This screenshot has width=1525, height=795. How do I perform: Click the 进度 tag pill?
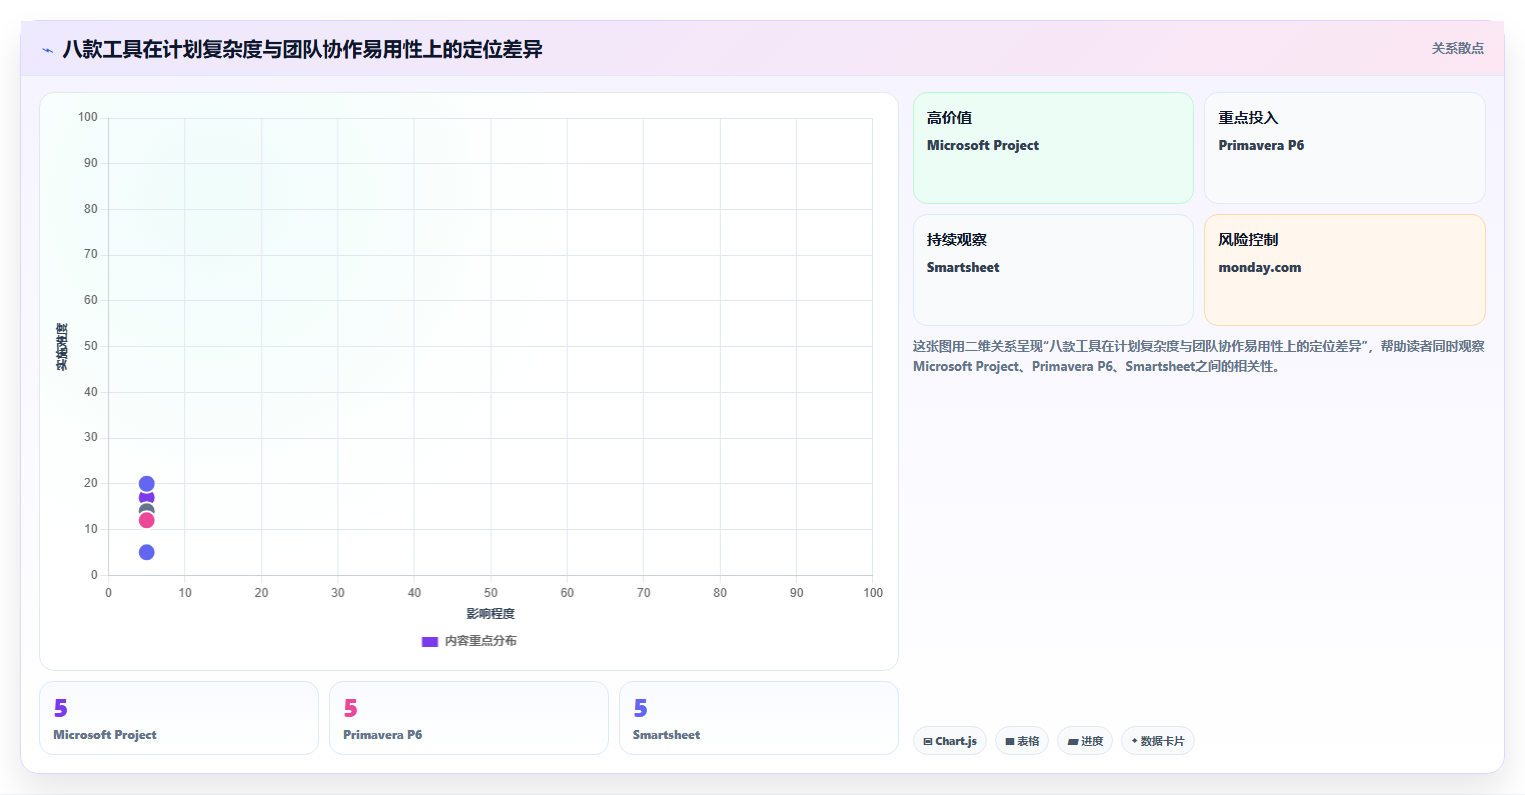1085,741
